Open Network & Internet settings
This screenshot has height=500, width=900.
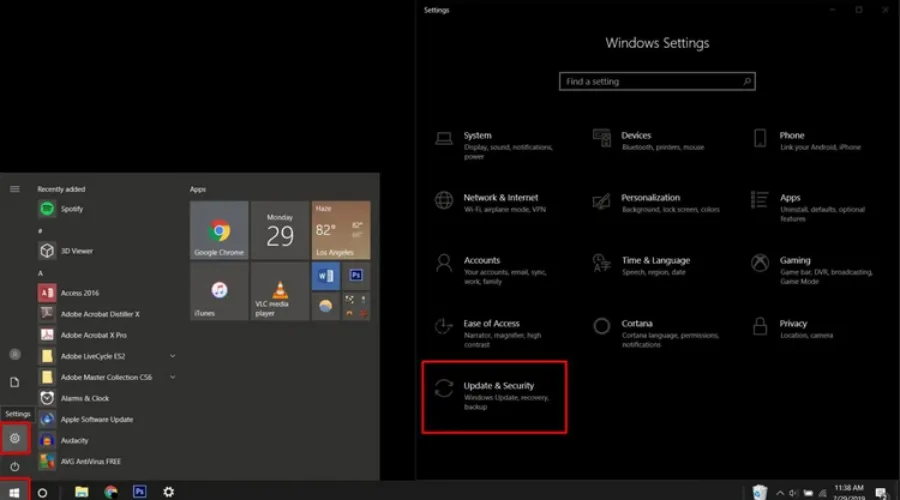[x=500, y=202]
